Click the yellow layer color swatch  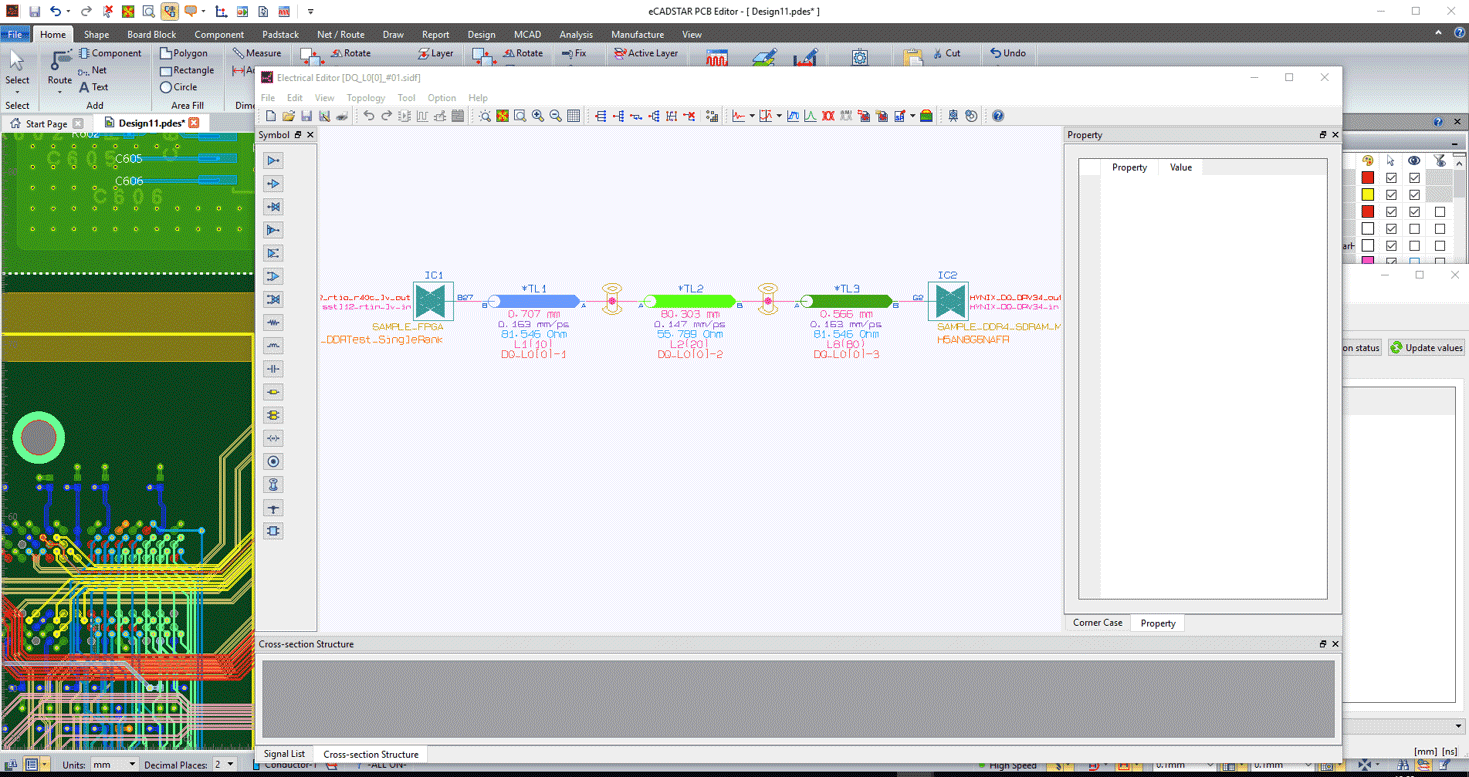click(1367, 195)
